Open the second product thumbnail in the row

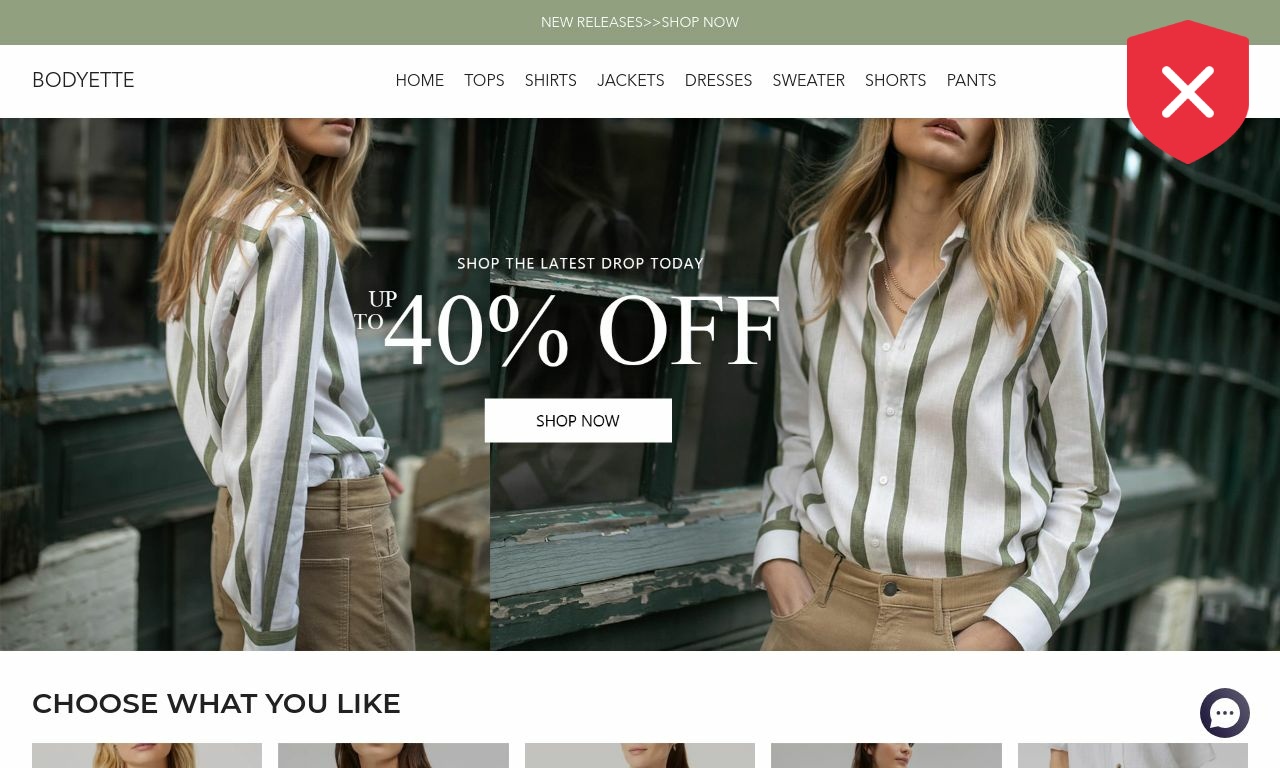point(393,755)
